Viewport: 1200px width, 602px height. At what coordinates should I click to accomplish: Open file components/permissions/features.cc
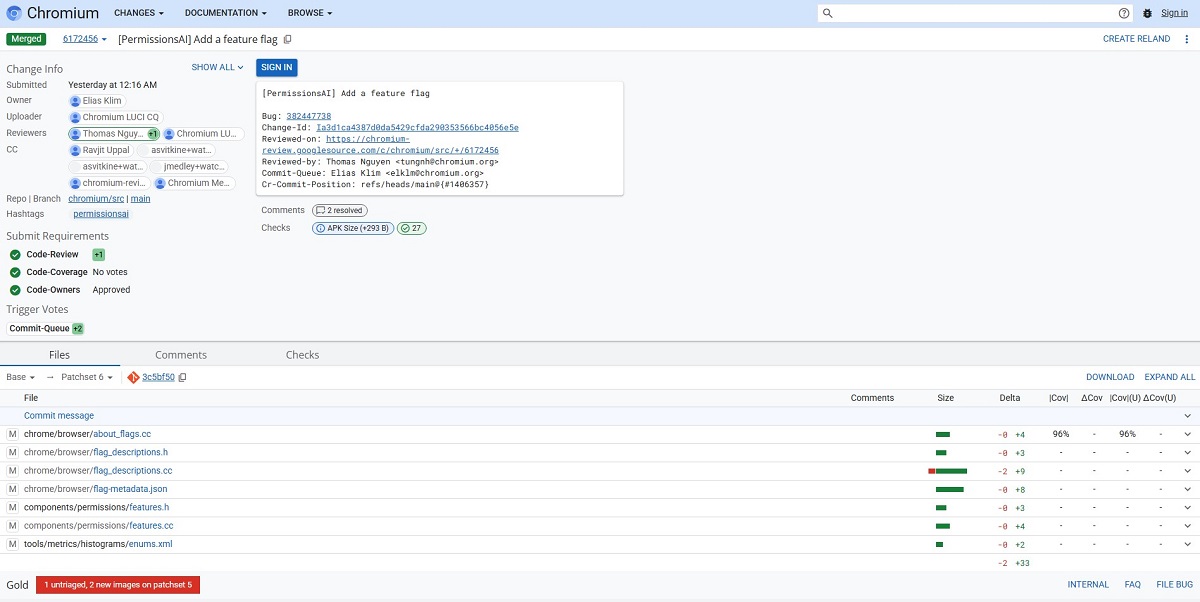pos(99,526)
